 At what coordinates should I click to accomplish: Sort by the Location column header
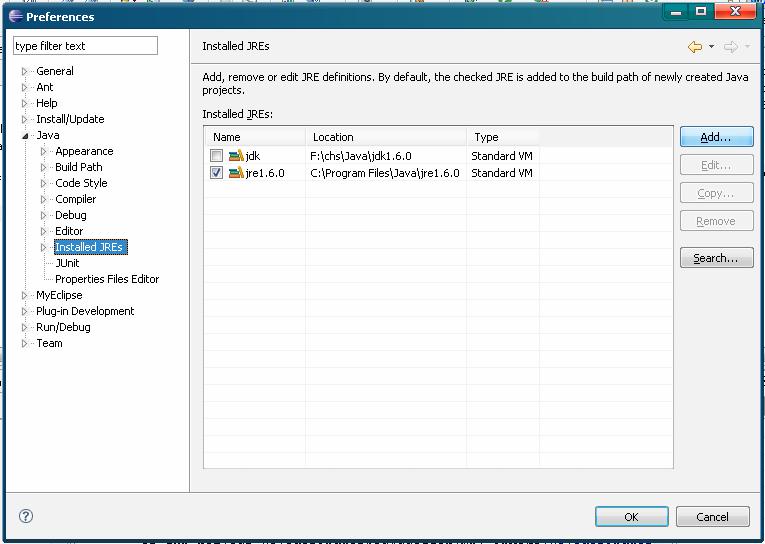click(386, 137)
